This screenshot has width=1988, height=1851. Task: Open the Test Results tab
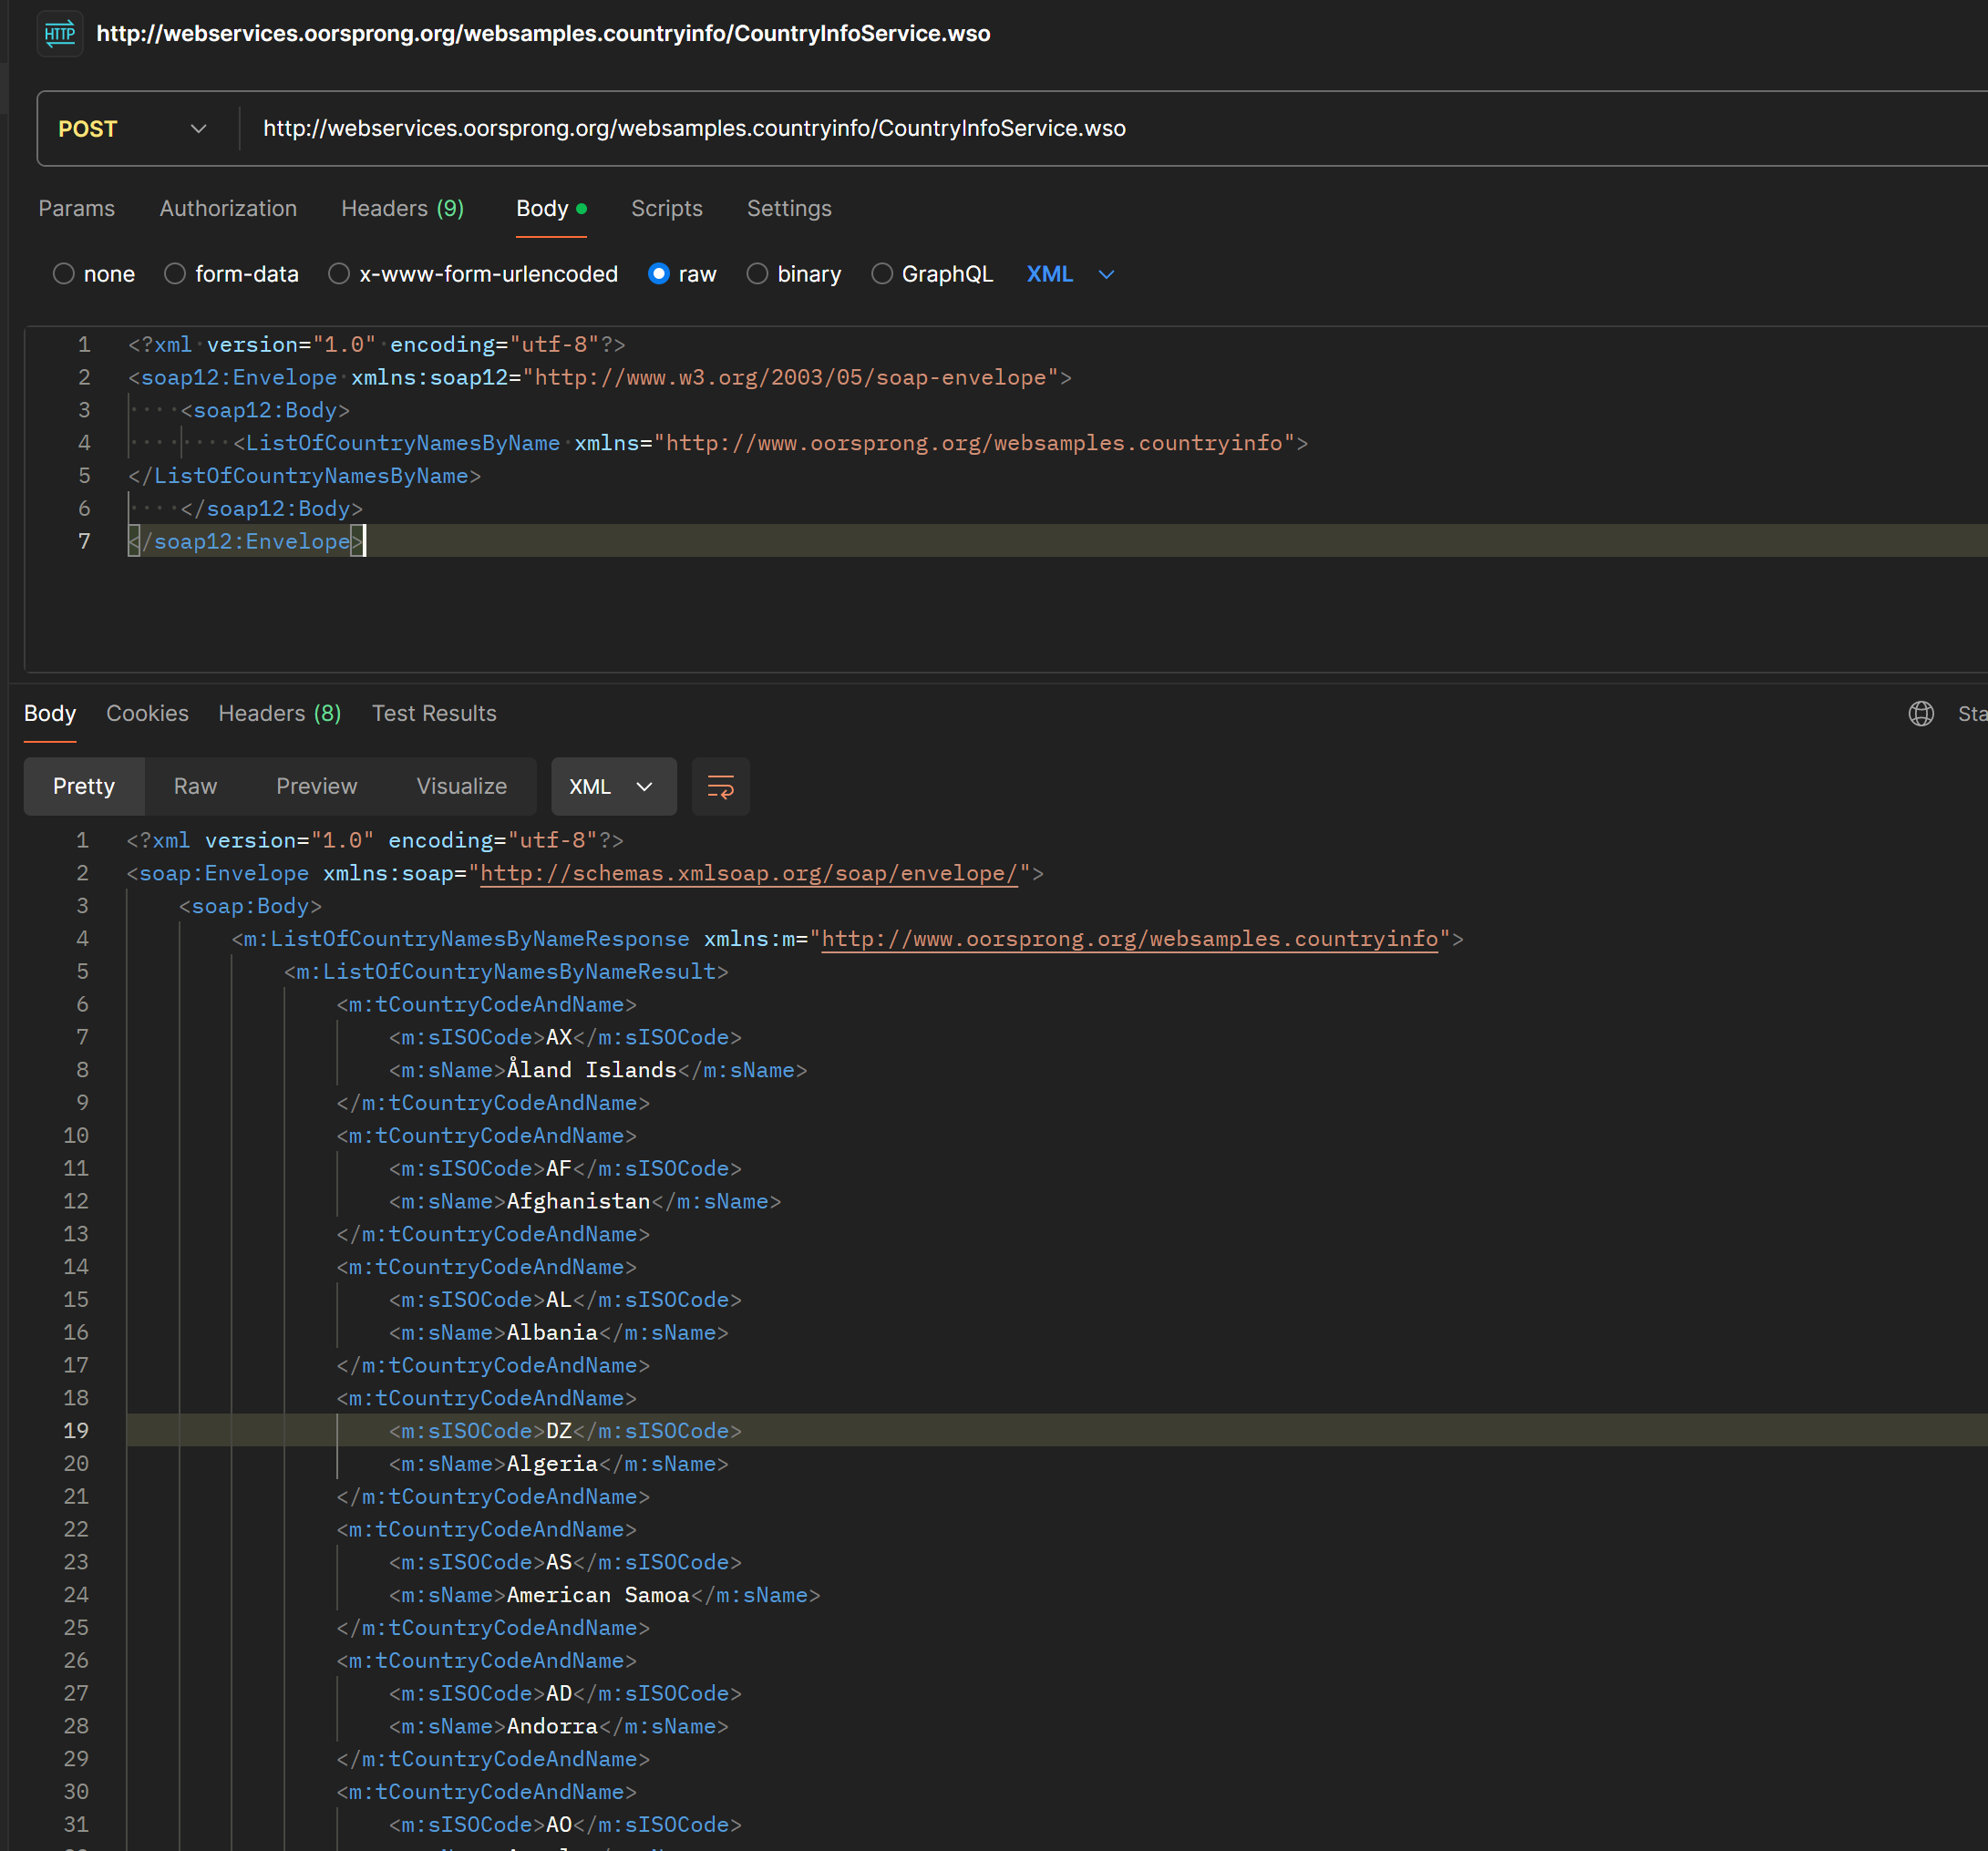point(434,714)
